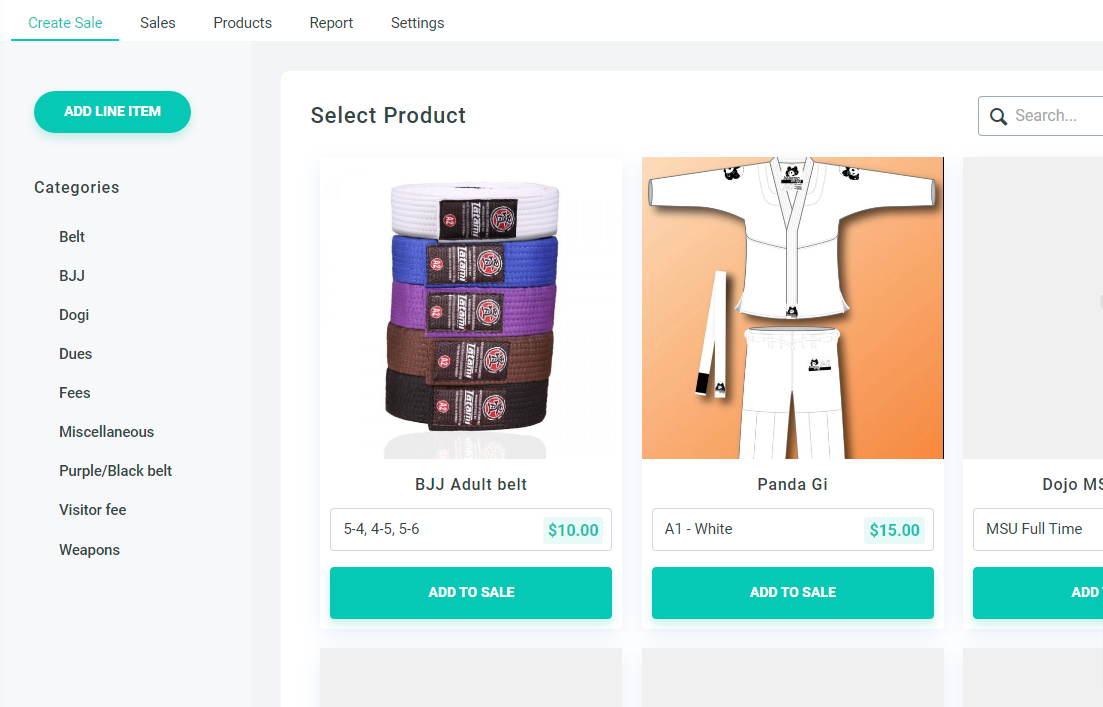Add BJJ Adult belt to sale
This screenshot has height=707, width=1103.
[471, 592]
